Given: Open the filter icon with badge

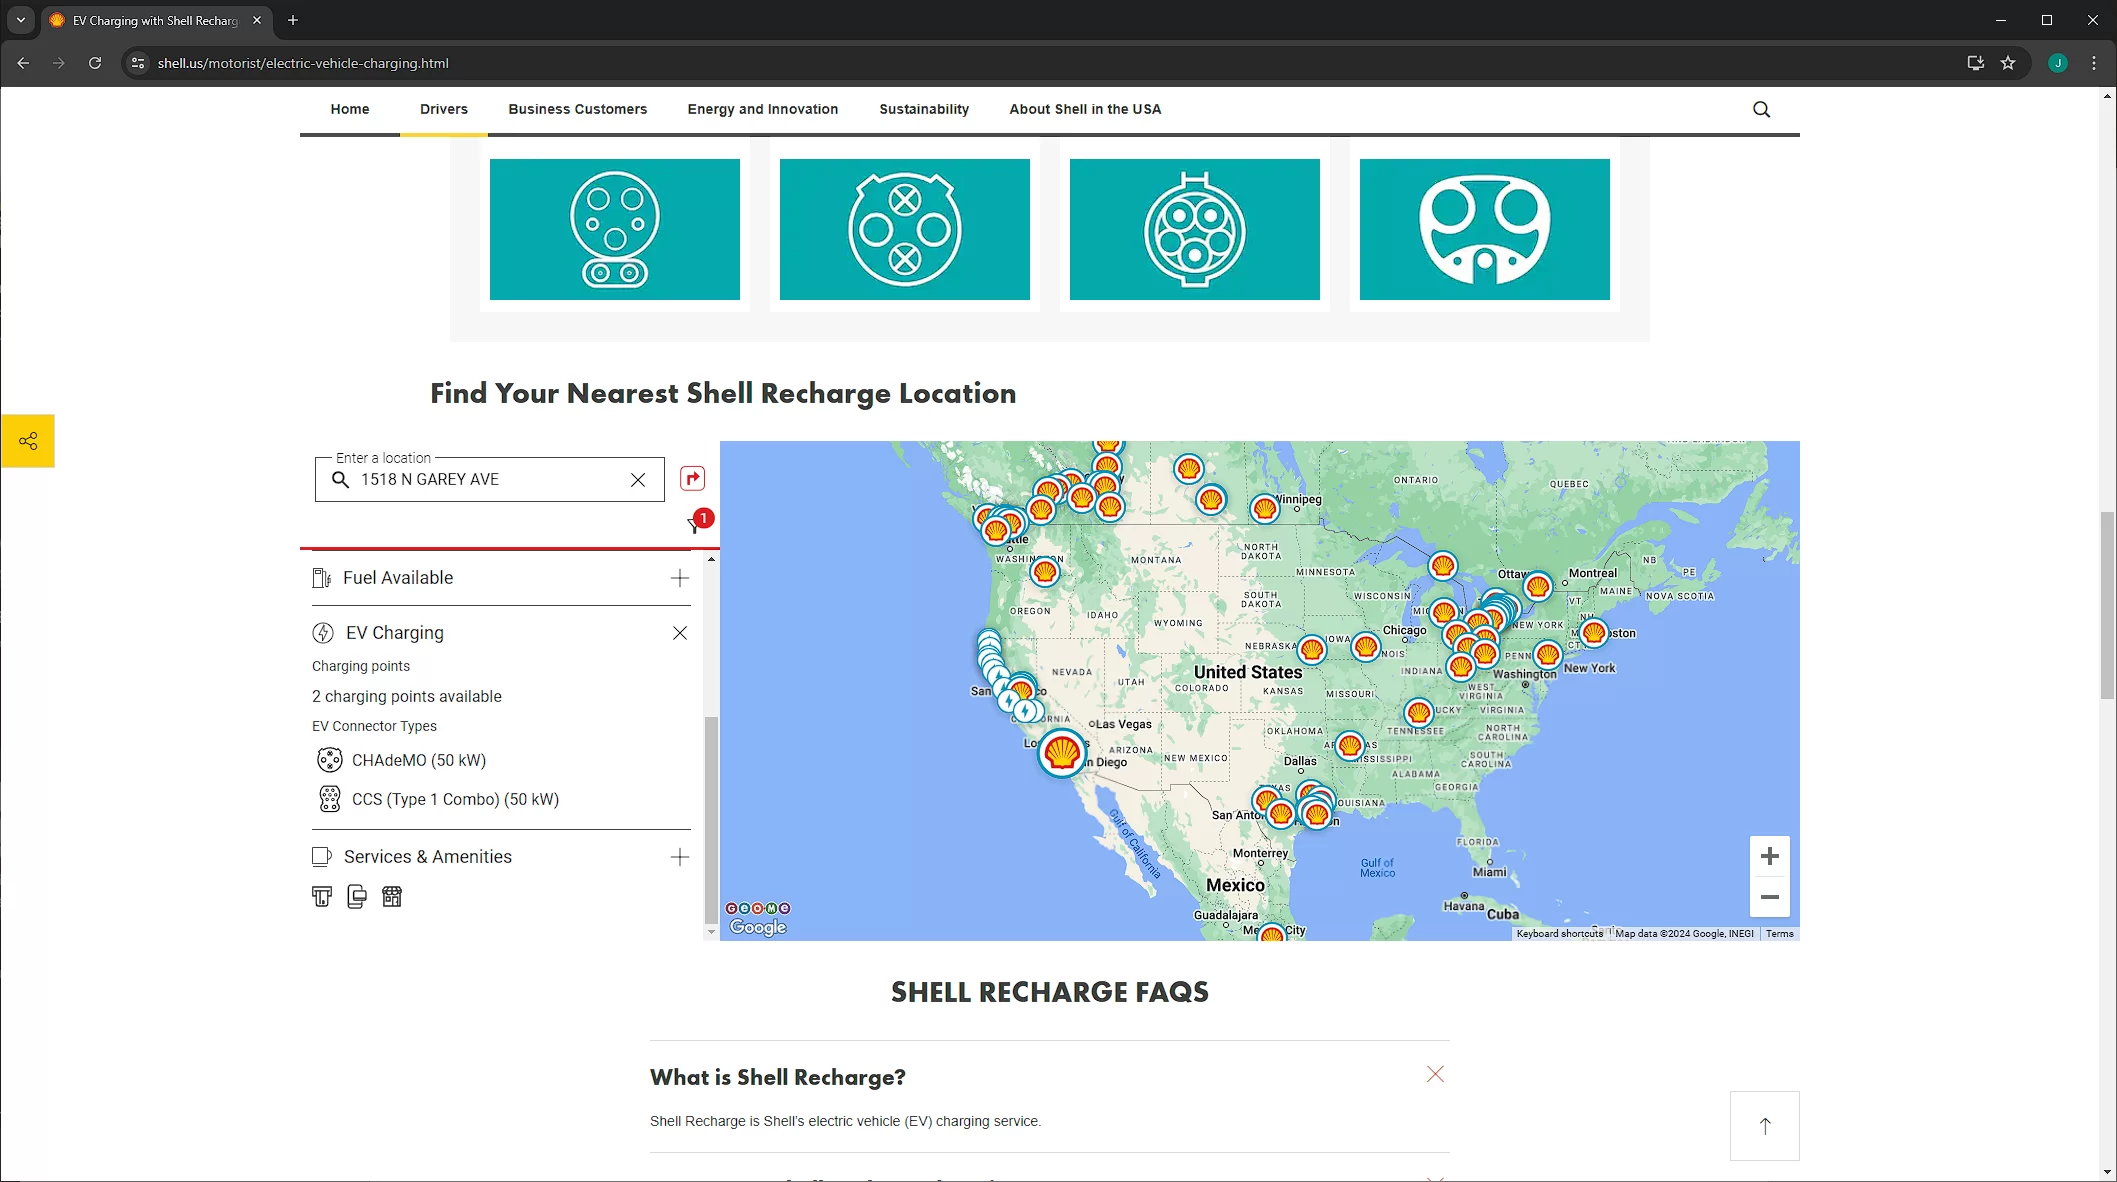Looking at the screenshot, I should pyautogui.click(x=699, y=522).
